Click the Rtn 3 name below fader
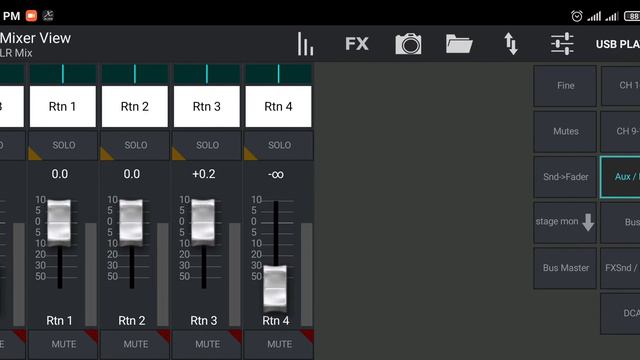The width and height of the screenshot is (640, 360). click(x=203, y=321)
